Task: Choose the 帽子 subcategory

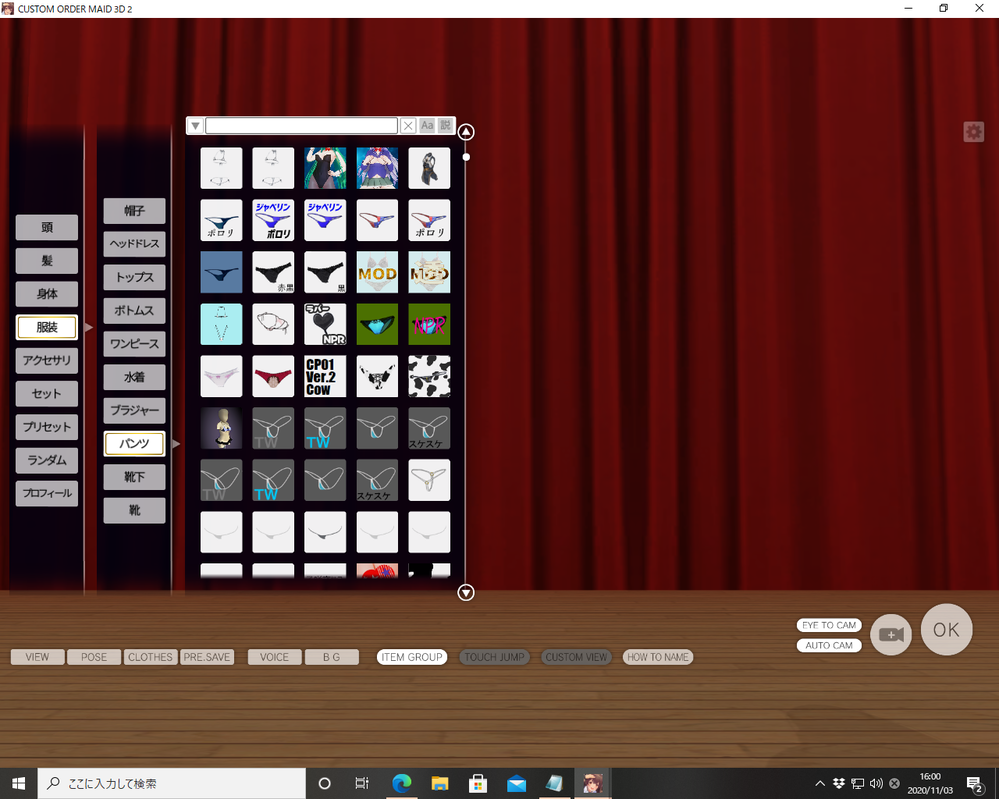Action: click(x=134, y=211)
